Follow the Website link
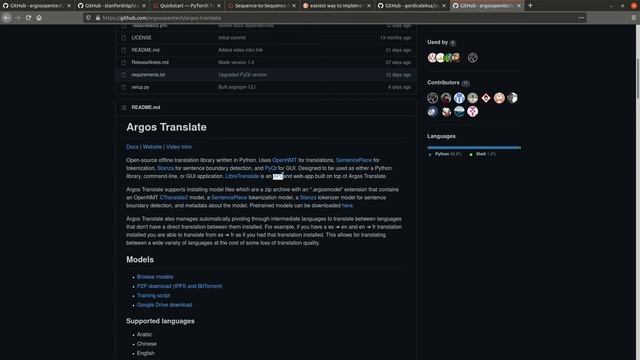Image resolution: width=640 pixels, height=360 pixels. pyautogui.click(x=152, y=147)
